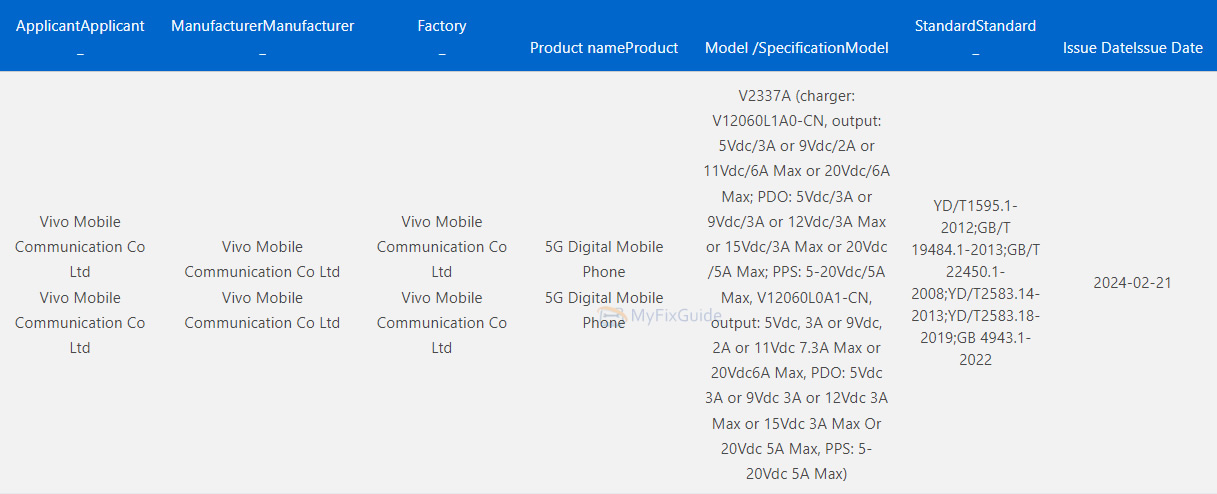
Task: Select the first 5G Digital Mobile Phone entry
Action: click(604, 259)
